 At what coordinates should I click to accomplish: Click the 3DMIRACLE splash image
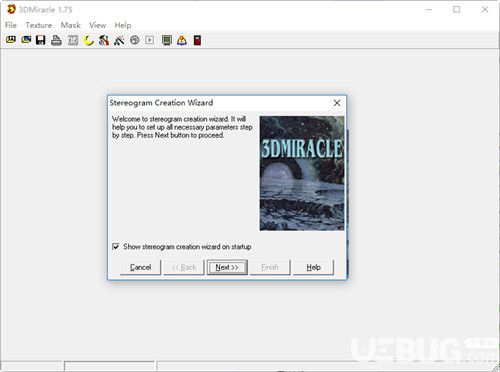(x=302, y=173)
